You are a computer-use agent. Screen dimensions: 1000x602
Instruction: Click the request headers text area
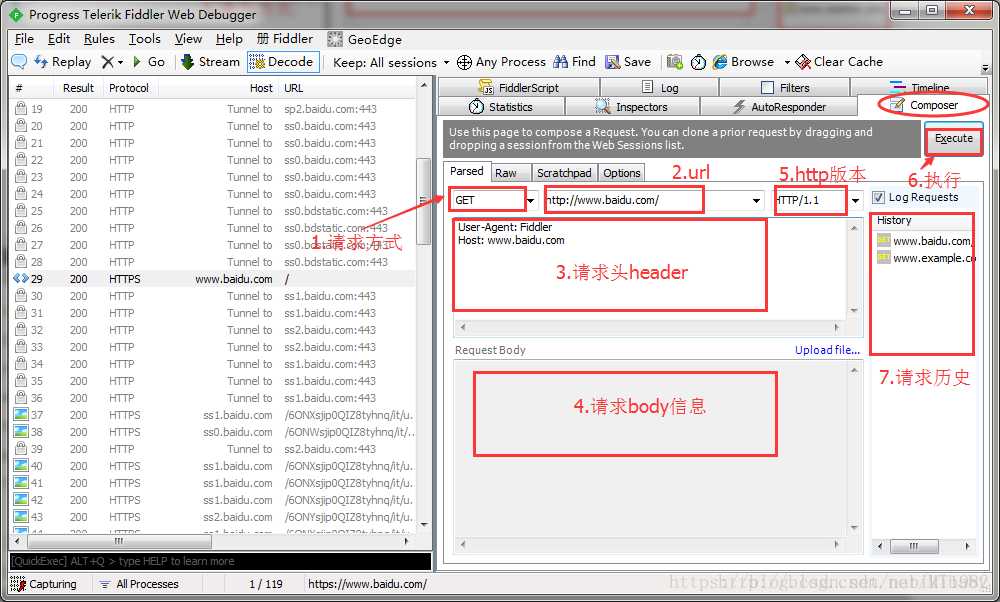650,268
